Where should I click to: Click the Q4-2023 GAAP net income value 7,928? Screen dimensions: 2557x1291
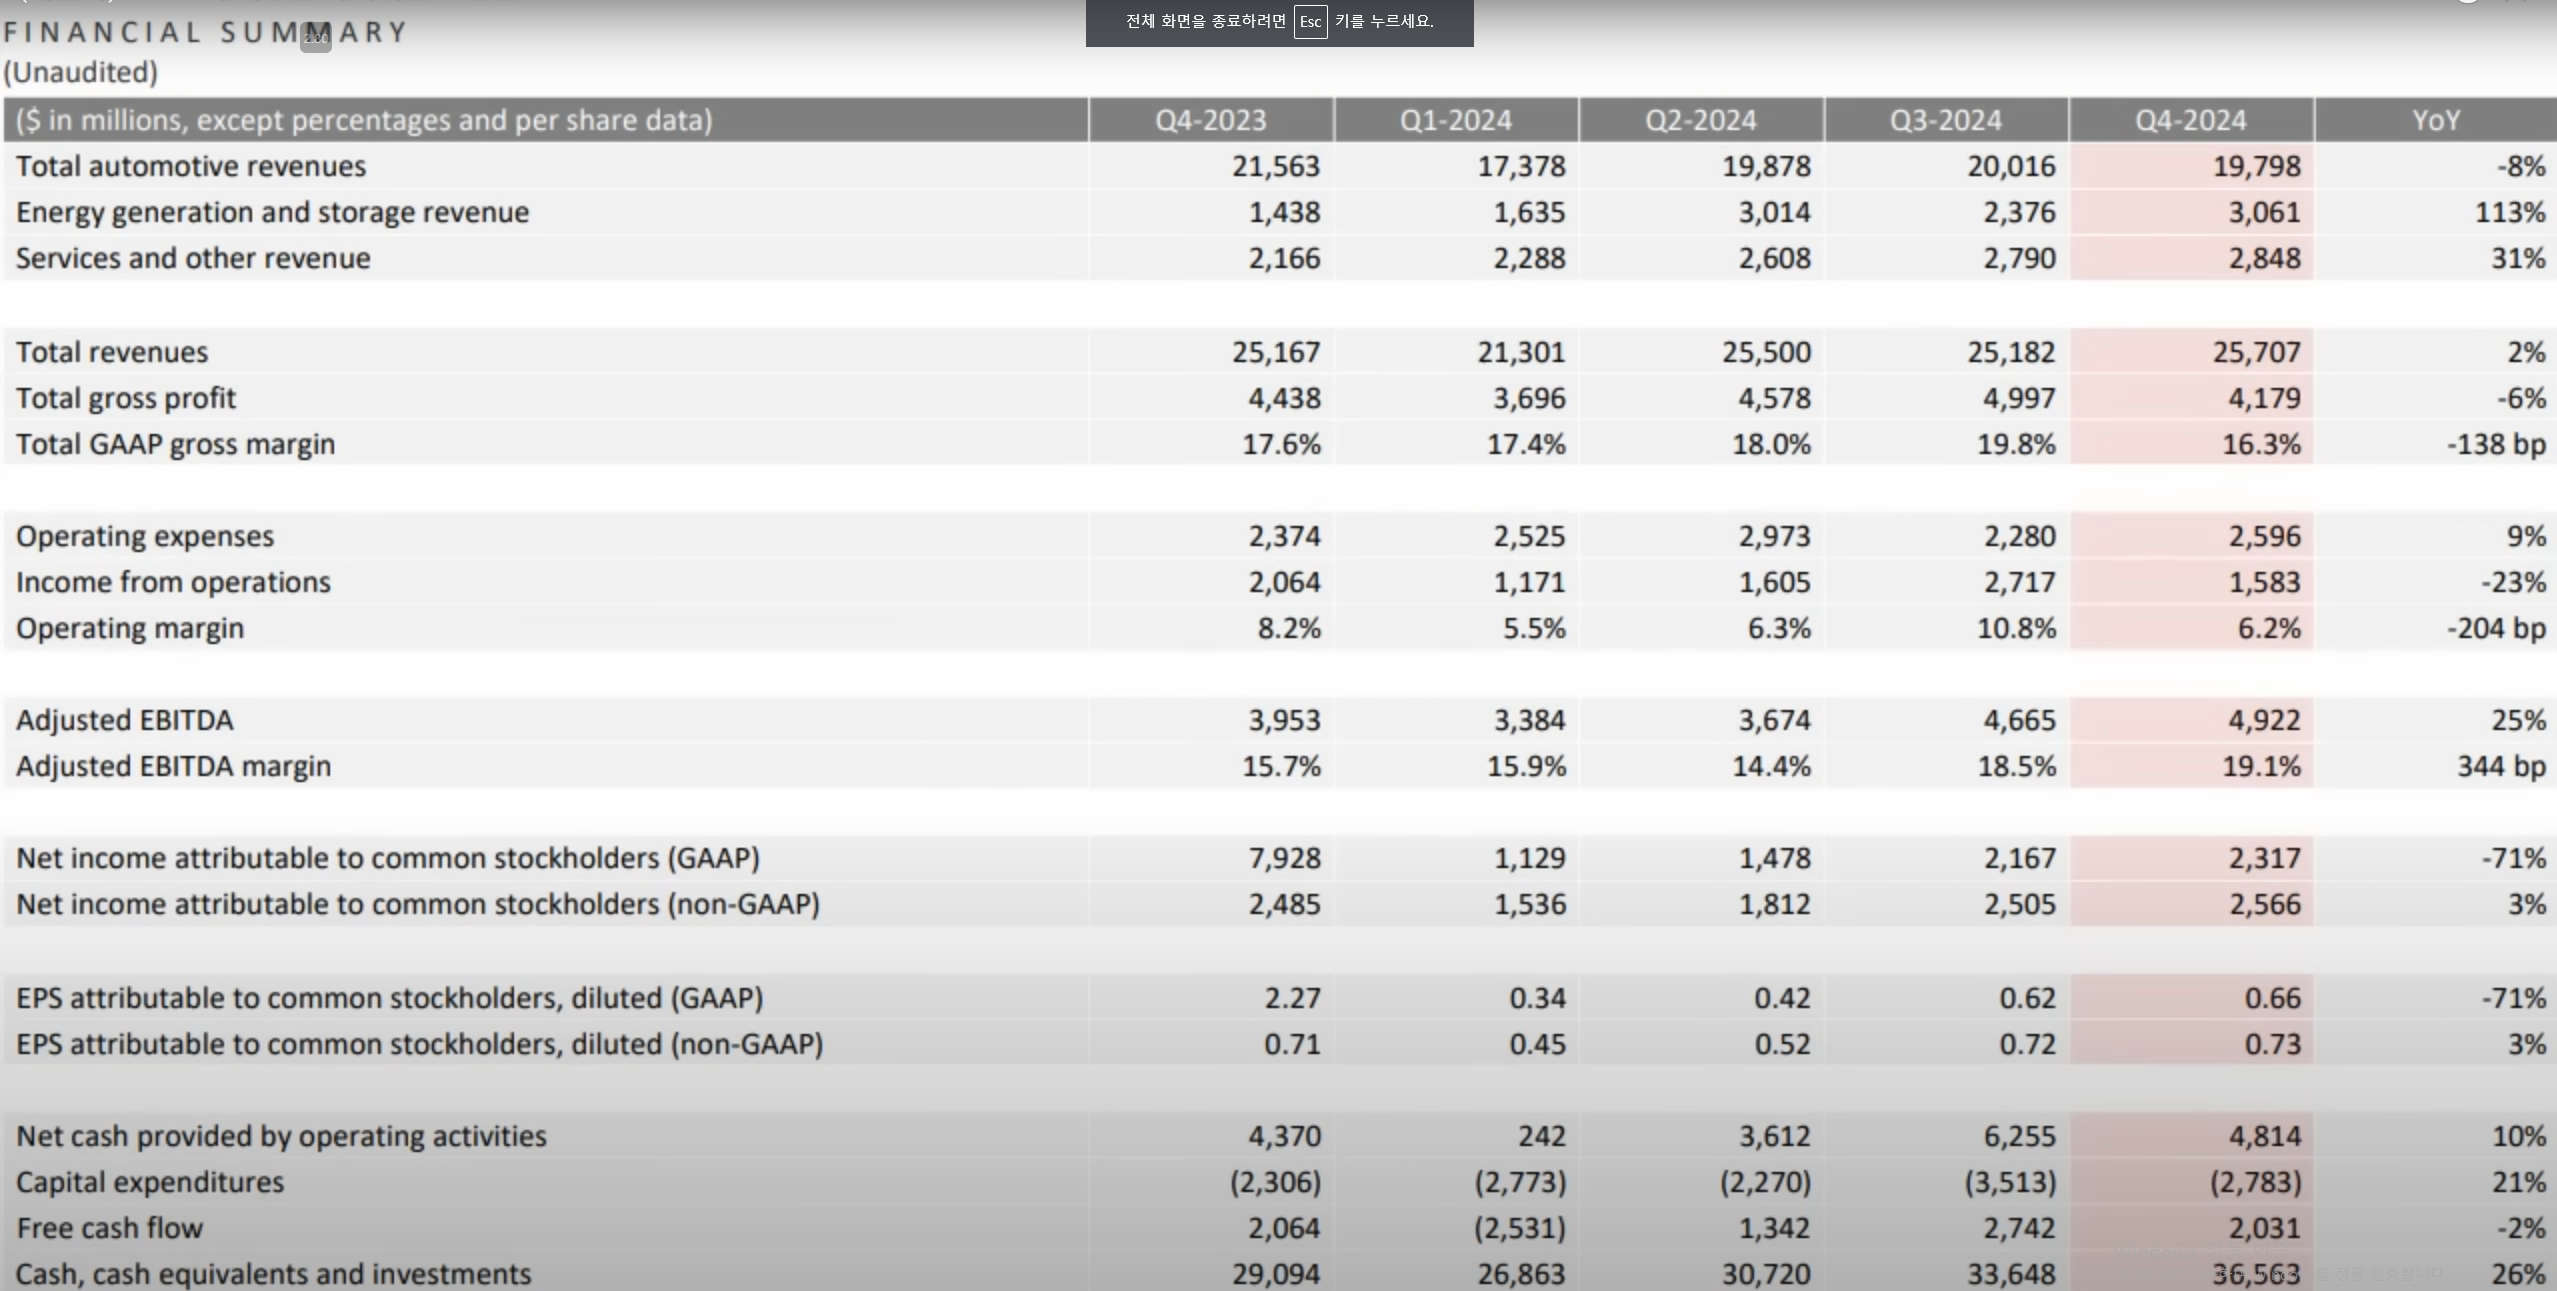point(1284,858)
